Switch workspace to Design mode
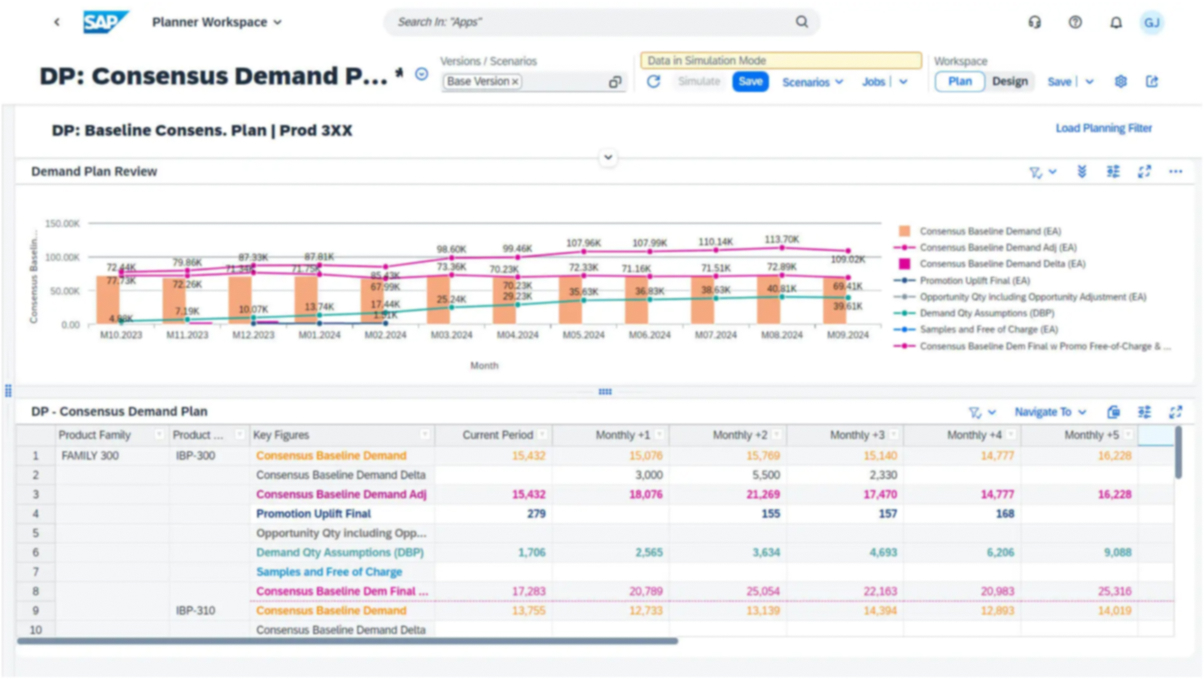Viewport: 1204px width, 679px height. tap(1009, 82)
